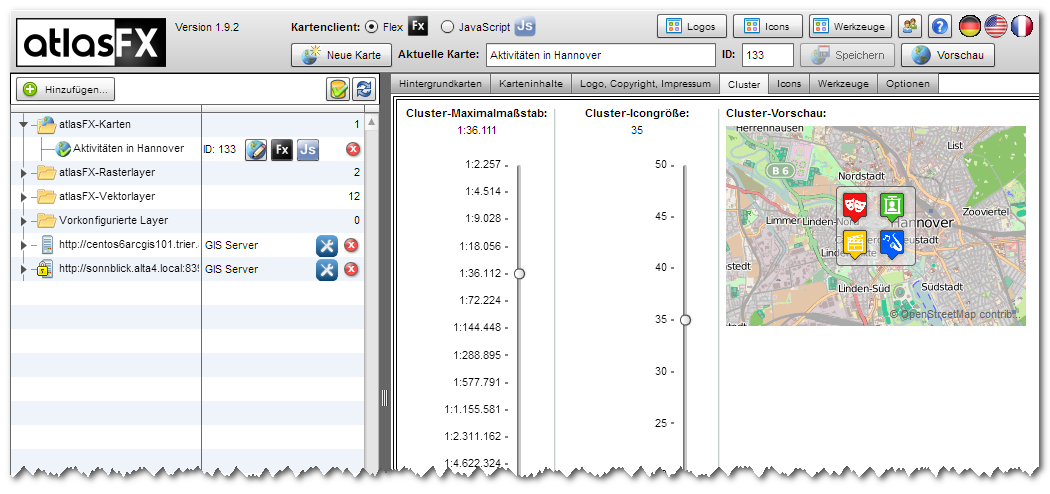Switch to the Hintergrundkarten tab
Screen dimensions: 1050x494
click(x=441, y=84)
